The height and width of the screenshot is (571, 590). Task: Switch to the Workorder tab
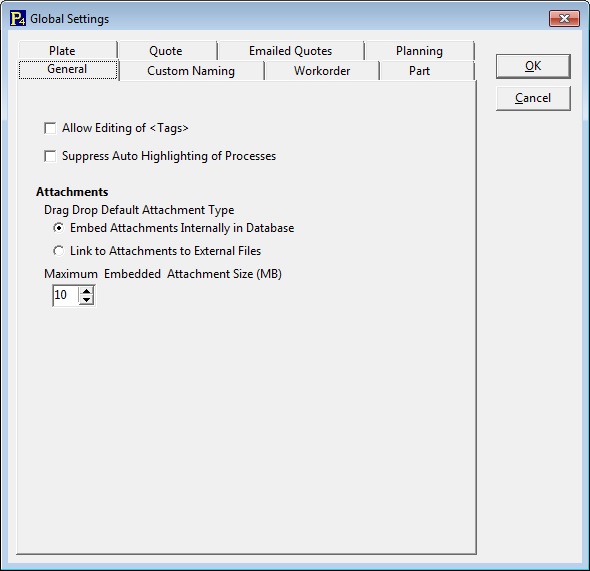(322, 71)
